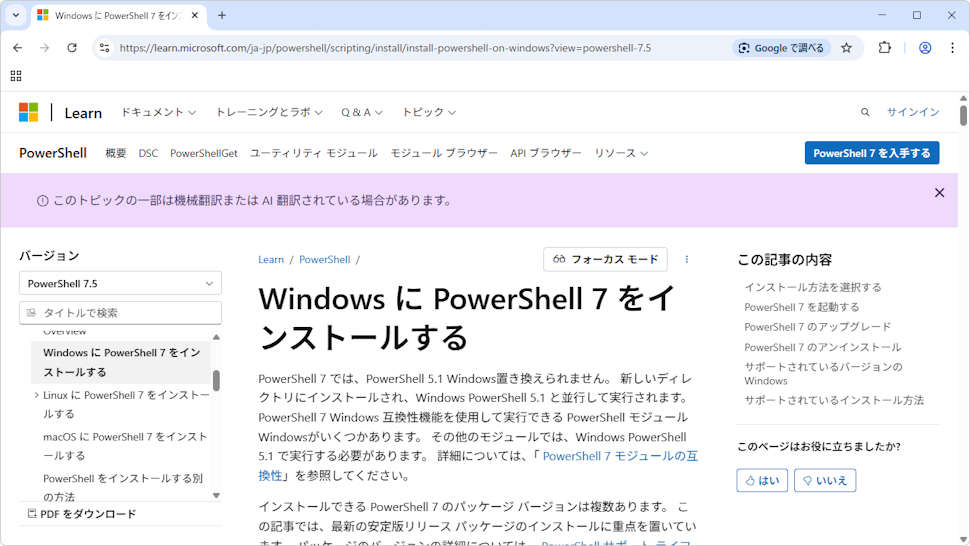Screen dimensions: 970x546
Task: Jump to PowerShell 7 を起動する section
Action: click(802, 307)
